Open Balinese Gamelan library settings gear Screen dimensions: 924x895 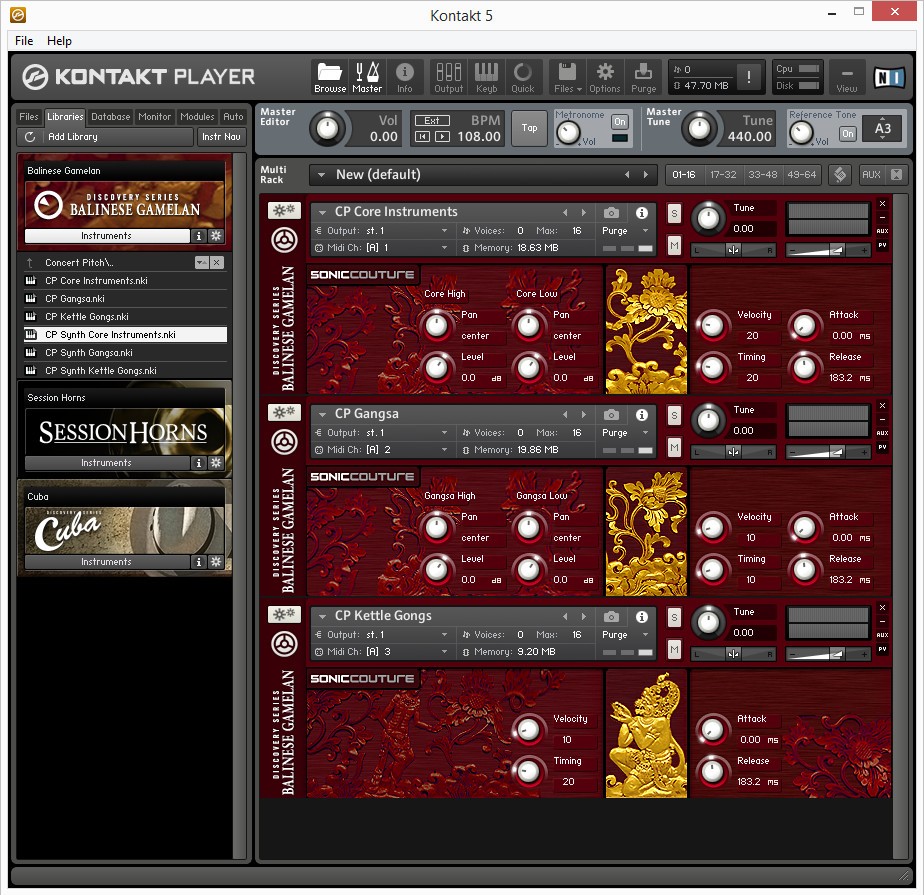(216, 236)
